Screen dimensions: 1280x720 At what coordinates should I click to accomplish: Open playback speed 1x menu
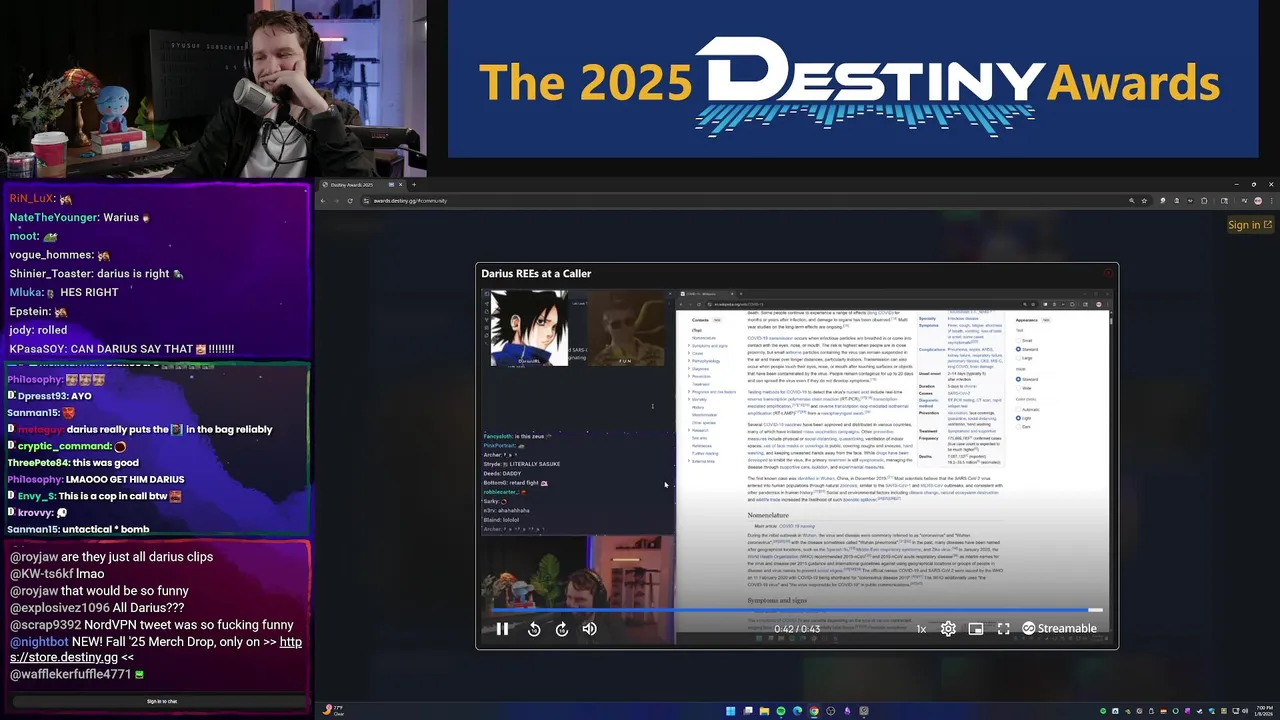tap(921, 629)
